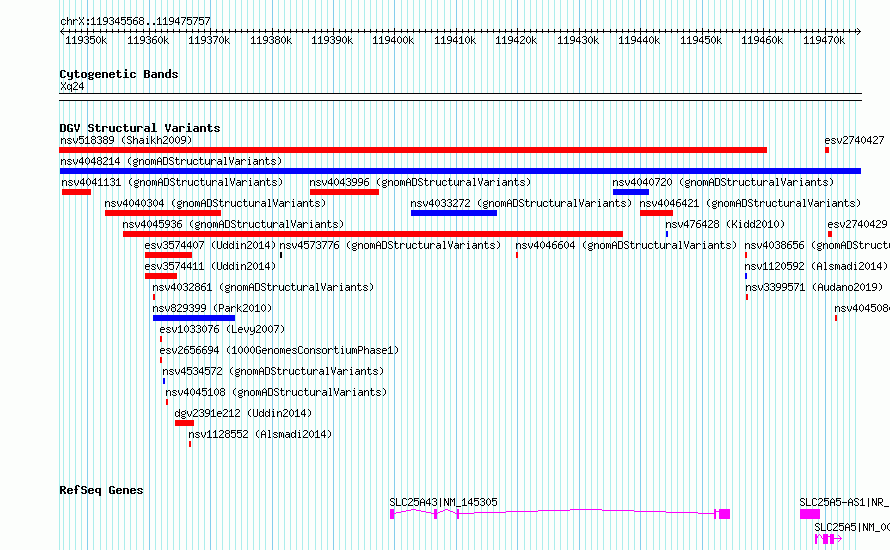Click the chrX:119345568..119475757 region label
This screenshot has width=890, height=550.
click(135, 21)
